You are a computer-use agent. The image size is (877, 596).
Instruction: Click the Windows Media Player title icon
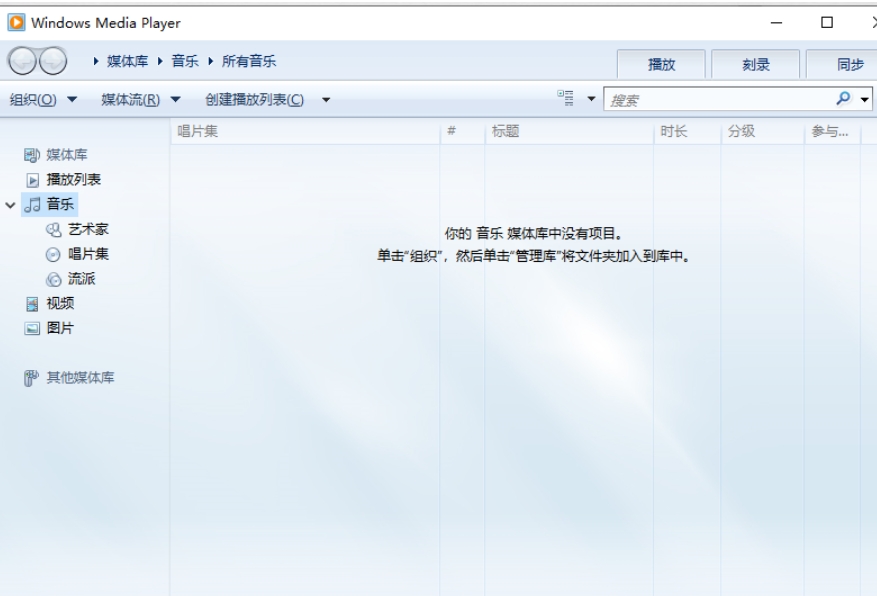coord(16,22)
